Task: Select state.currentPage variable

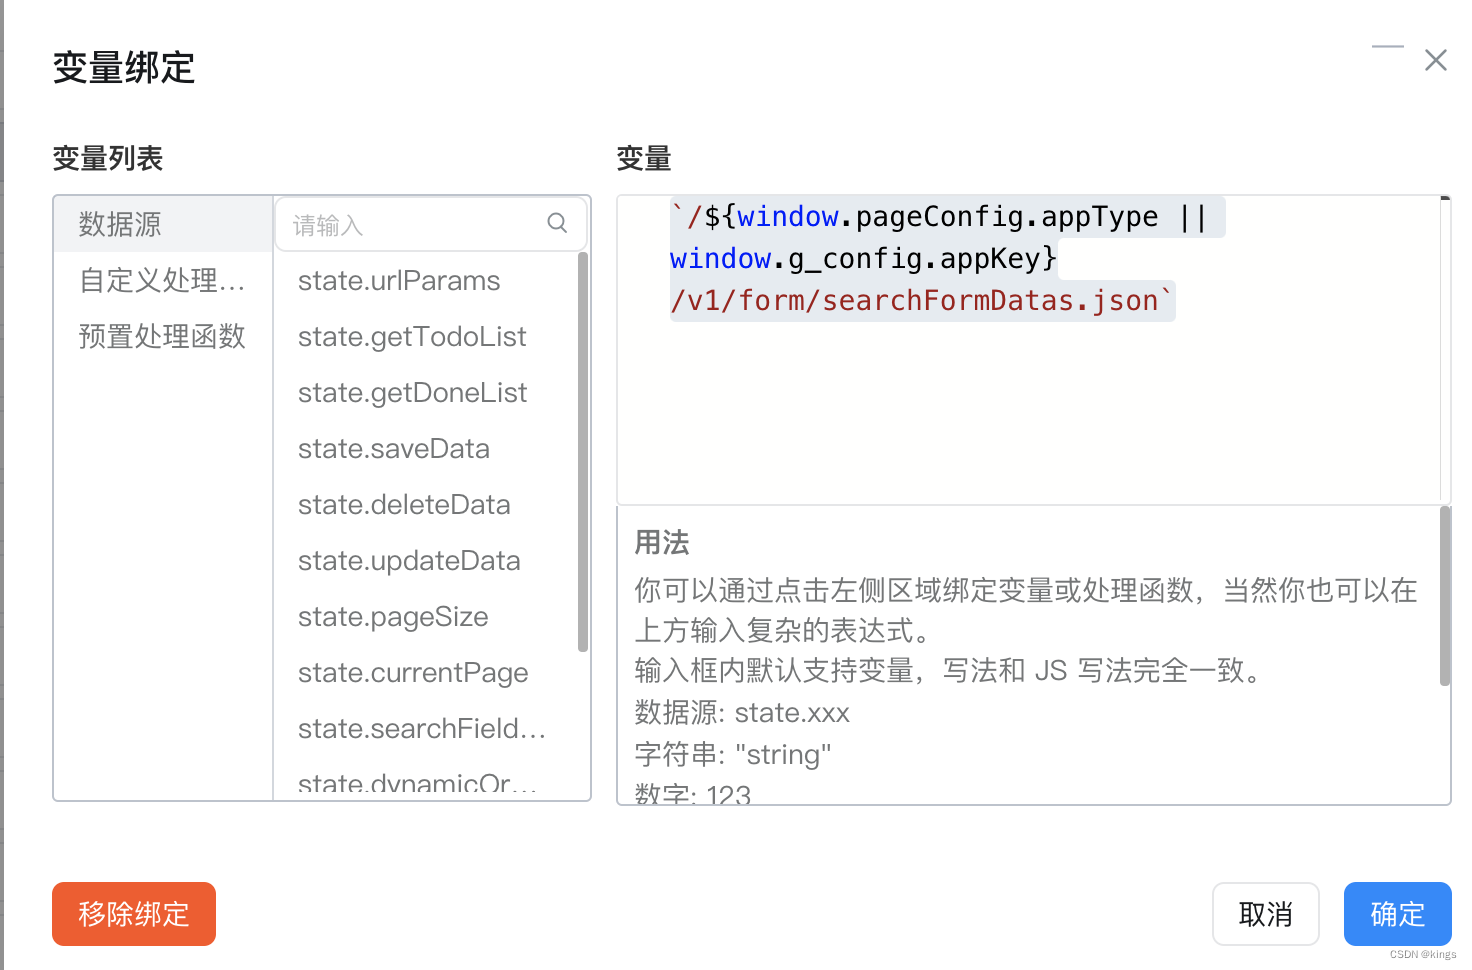Action: point(413,673)
